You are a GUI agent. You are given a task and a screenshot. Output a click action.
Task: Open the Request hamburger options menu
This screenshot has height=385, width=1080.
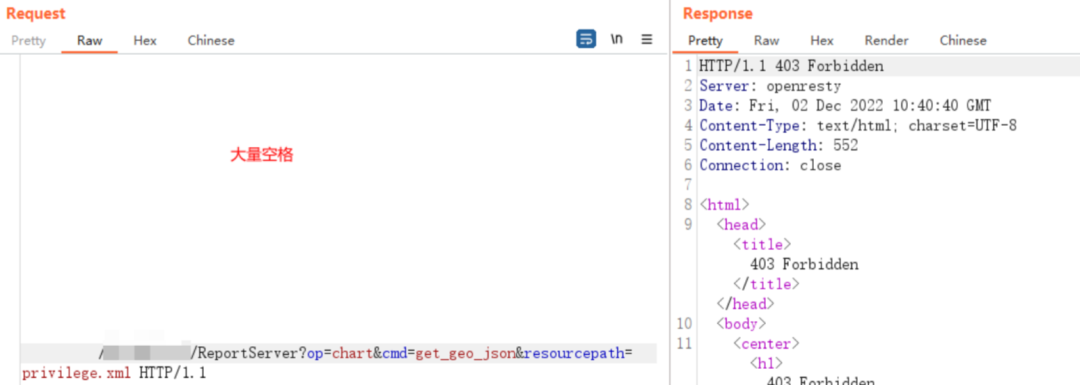[647, 39]
